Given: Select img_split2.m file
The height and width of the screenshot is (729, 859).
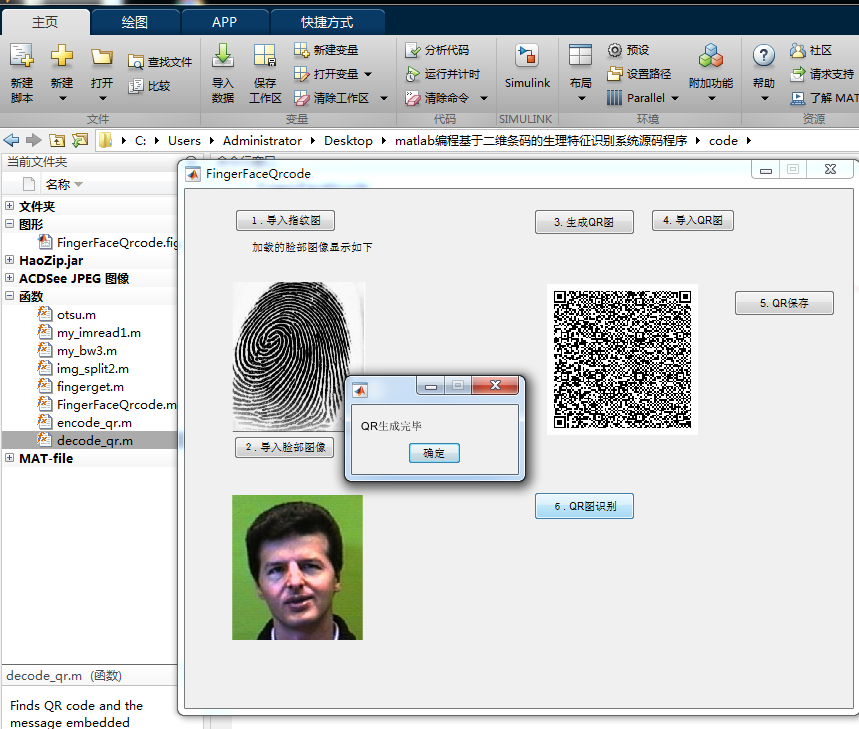Looking at the screenshot, I should [x=83, y=369].
